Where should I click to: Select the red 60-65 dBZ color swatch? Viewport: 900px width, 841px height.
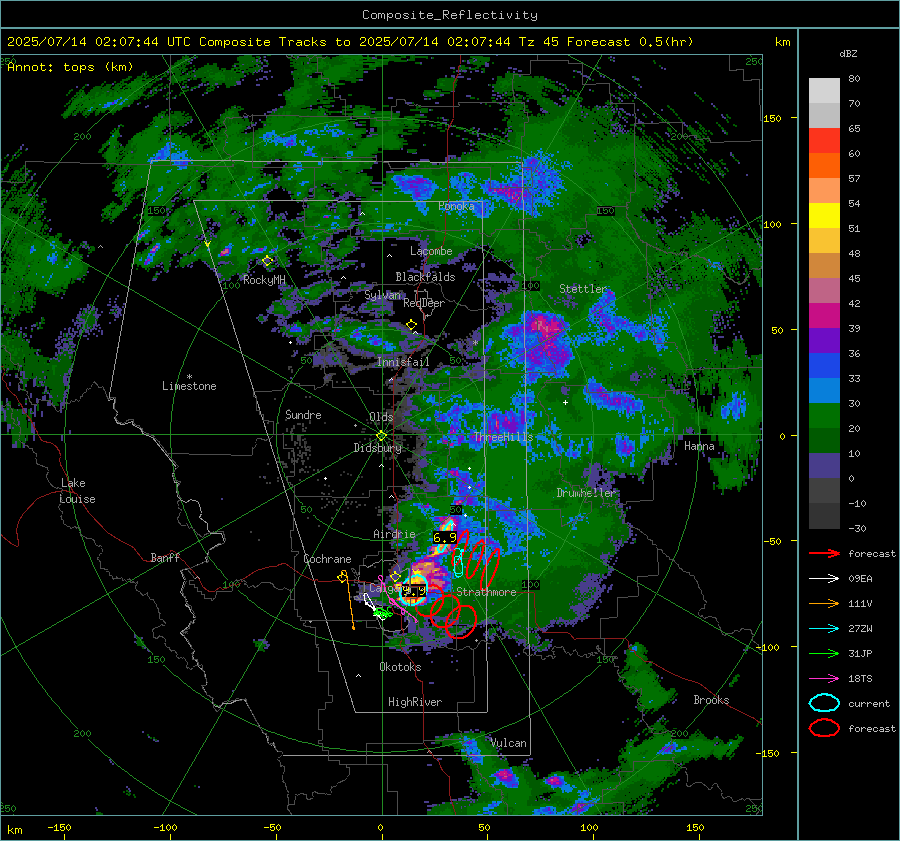point(824,141)
